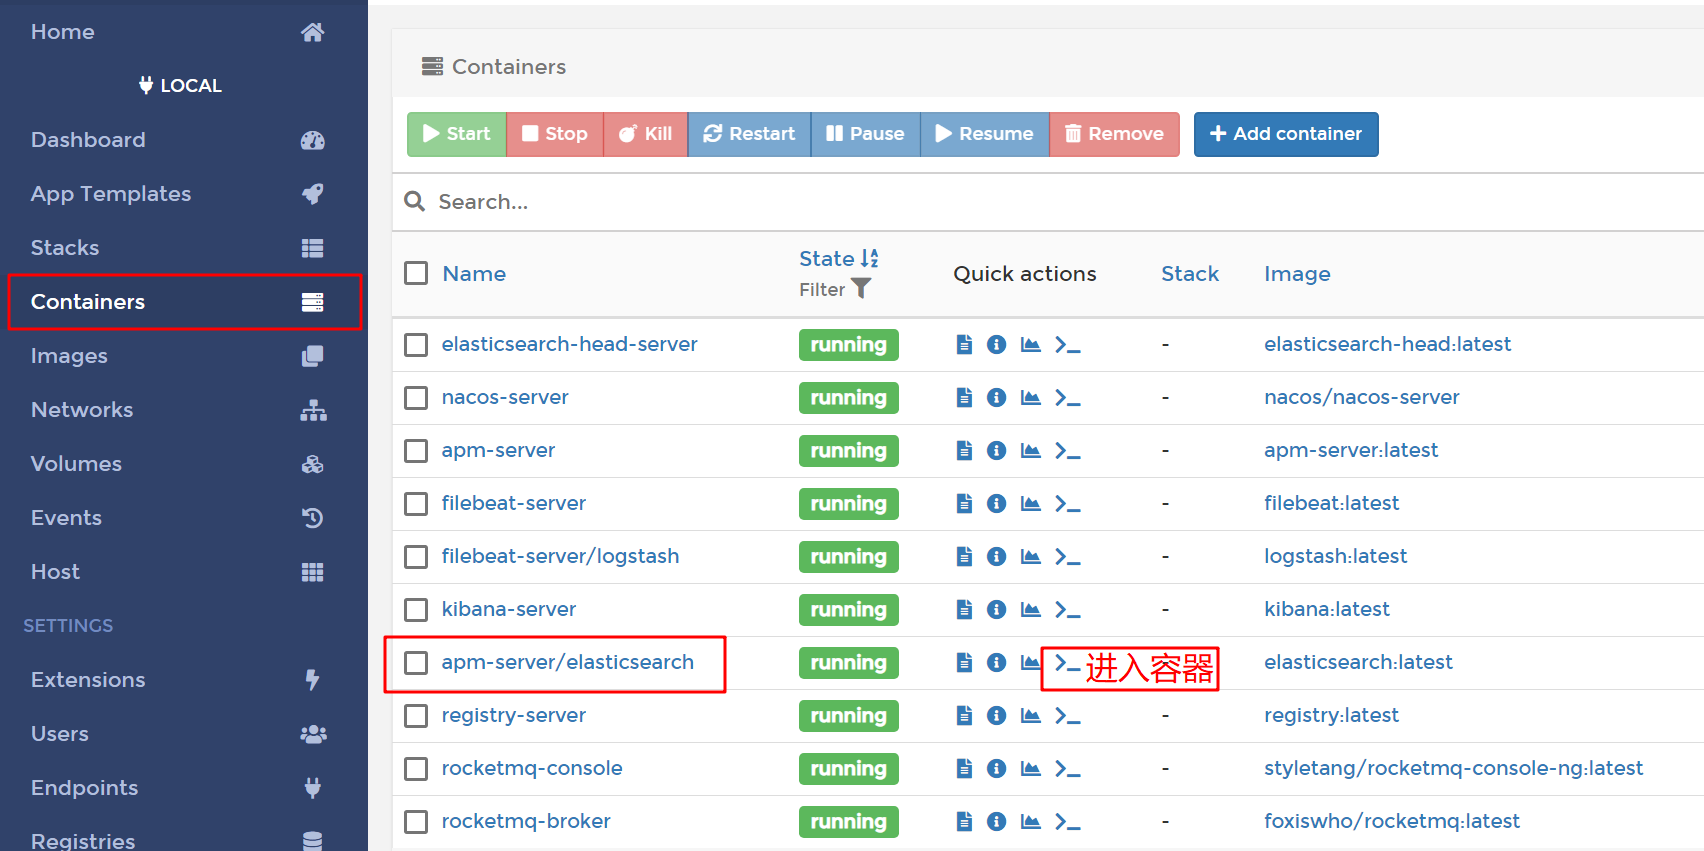The image size is (1704, 851).
Task: Click the Home house icon
Action: tap(313, 32)
